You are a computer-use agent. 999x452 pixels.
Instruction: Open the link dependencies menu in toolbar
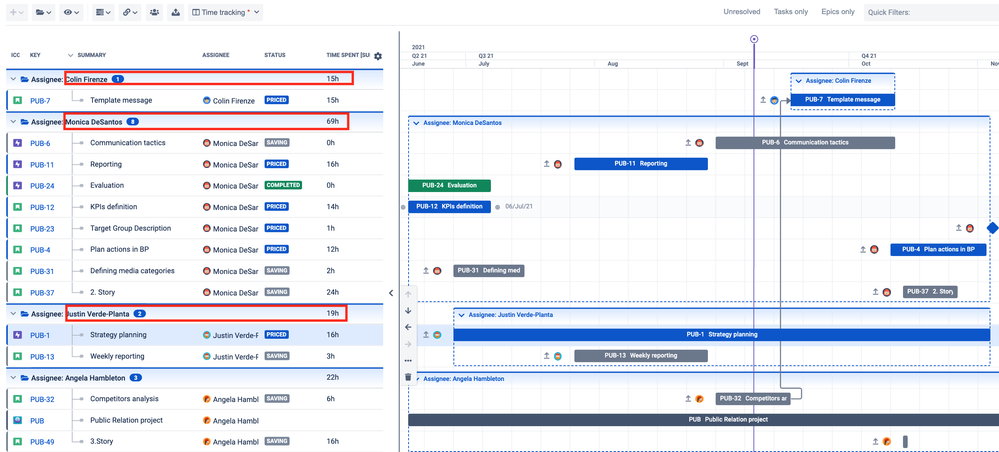point(130,12)
